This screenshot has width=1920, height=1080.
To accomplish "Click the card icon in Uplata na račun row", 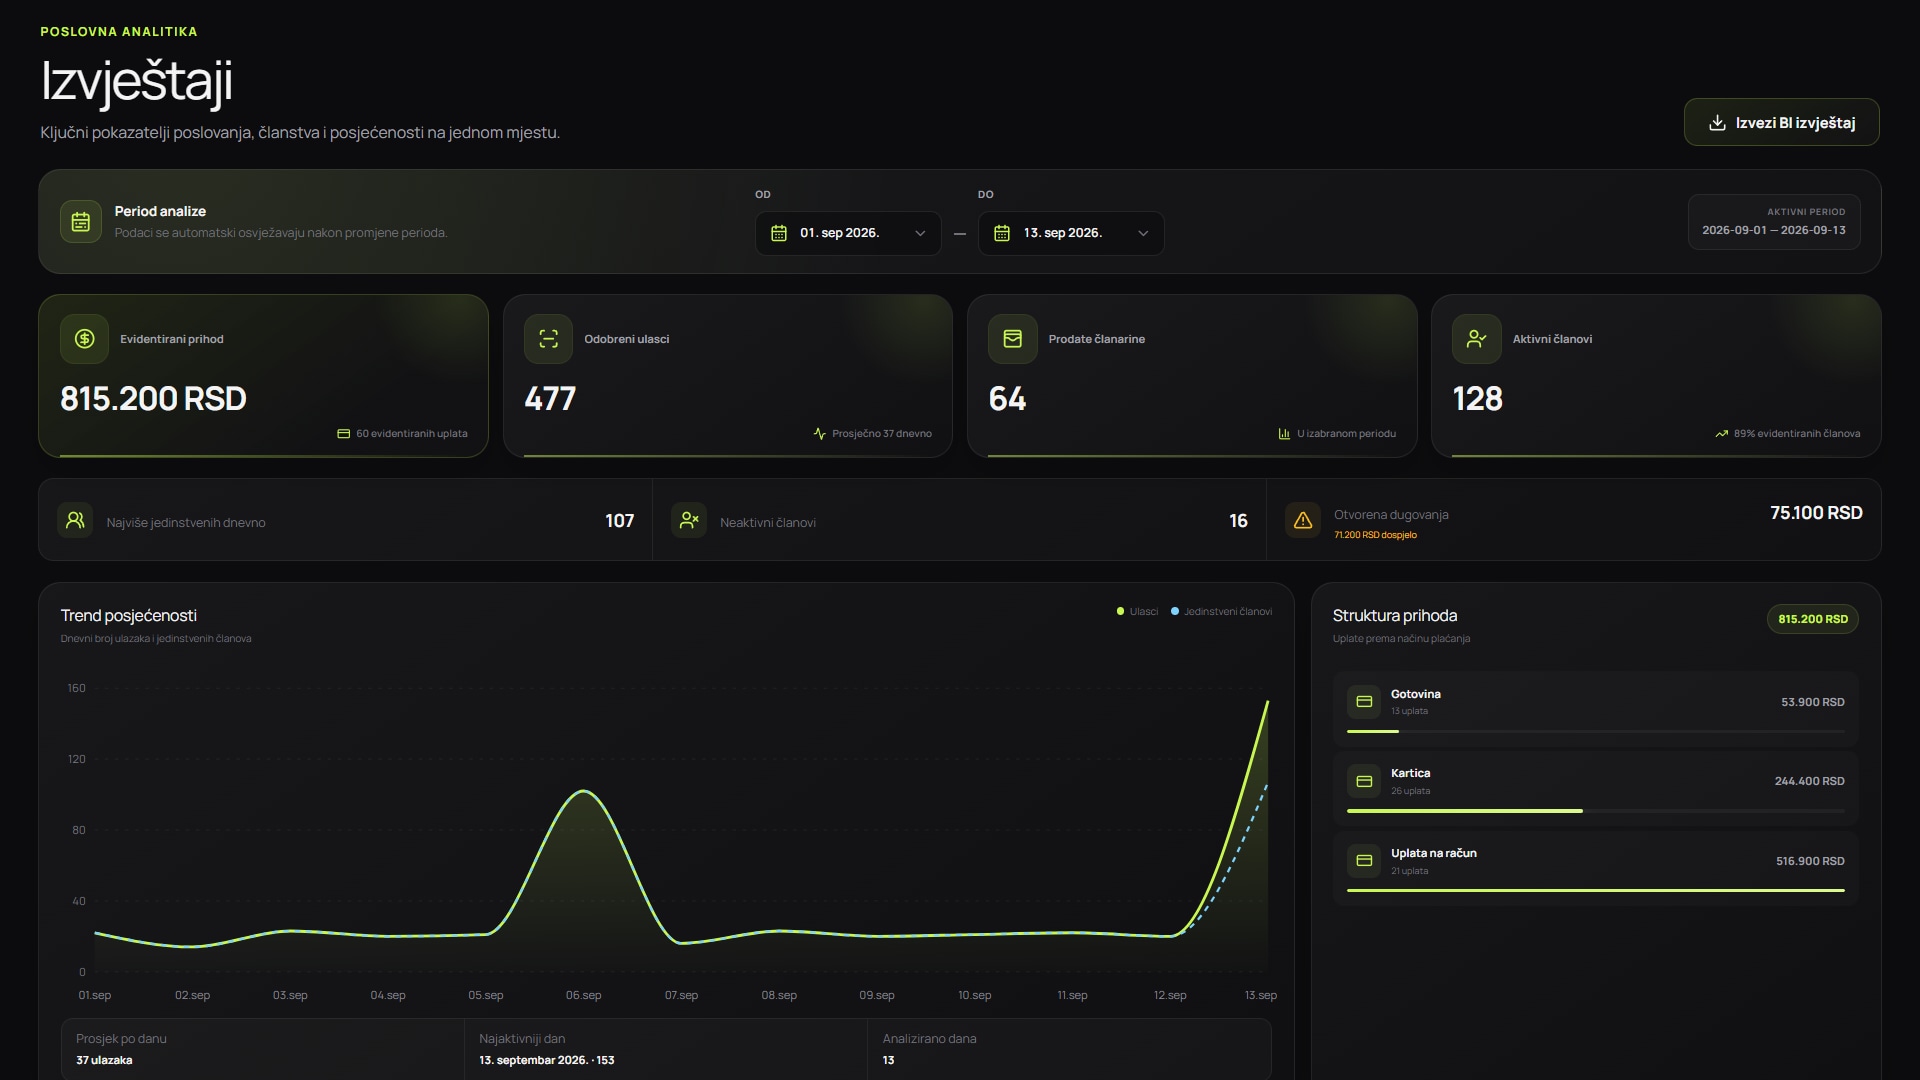I will click(x=1364, y=860).
